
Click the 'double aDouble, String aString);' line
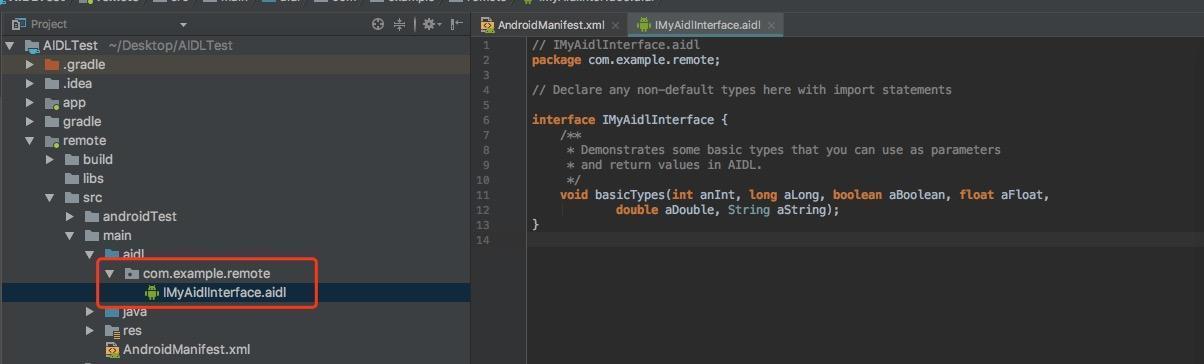point(727,210)
